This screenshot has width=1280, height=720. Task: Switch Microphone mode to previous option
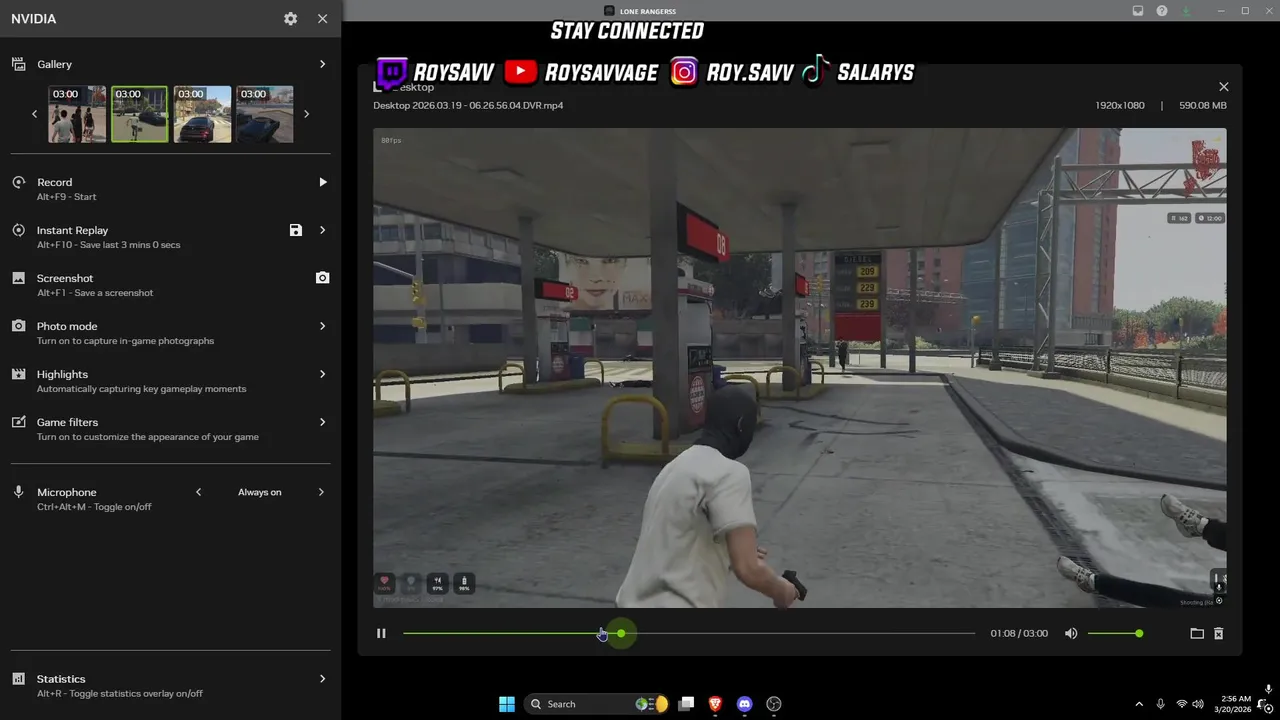click(x=198, y=492)
